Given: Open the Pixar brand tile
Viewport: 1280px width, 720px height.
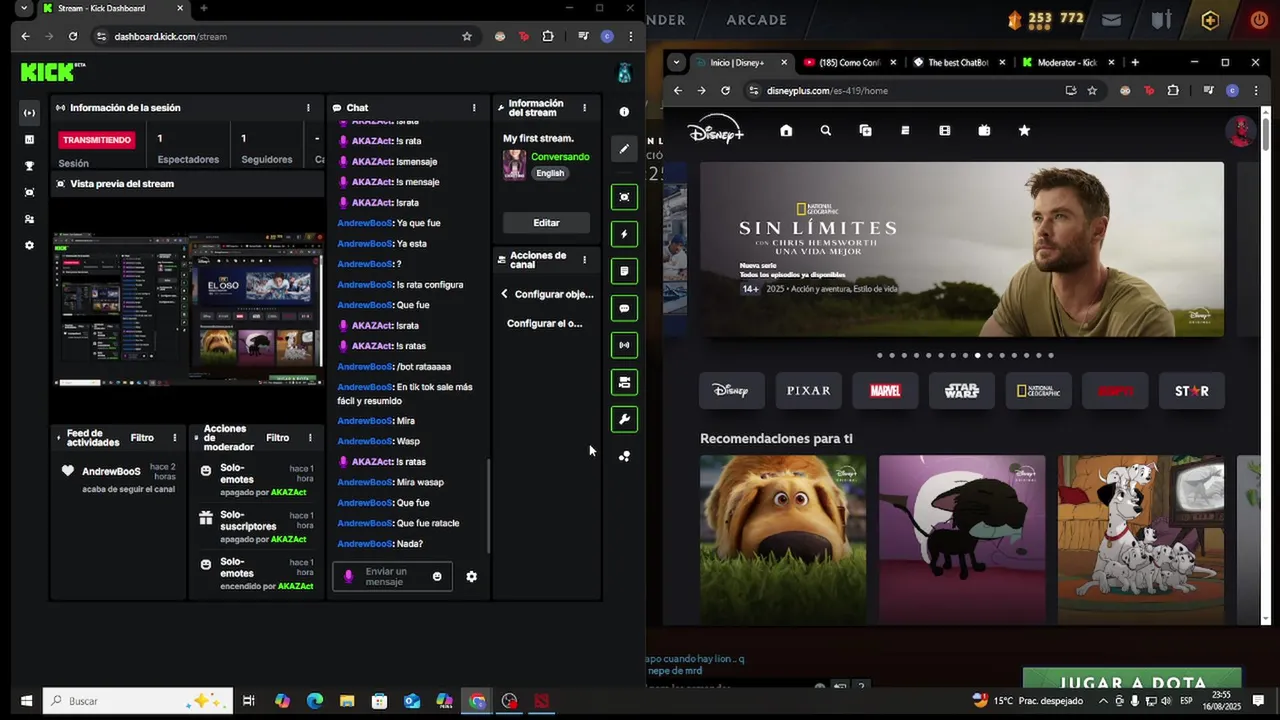Looking at the screenshot, I should (x=809, y=391).
